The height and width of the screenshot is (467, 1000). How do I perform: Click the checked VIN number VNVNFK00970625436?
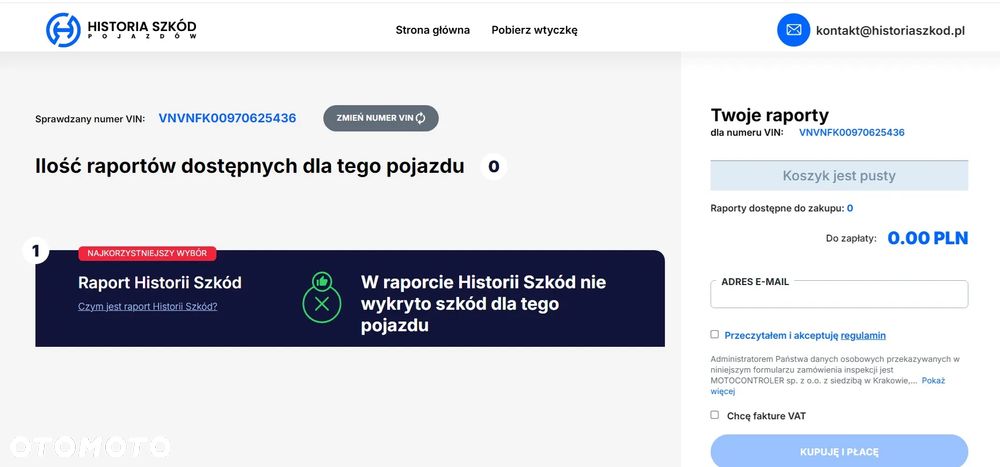(227, 118)
